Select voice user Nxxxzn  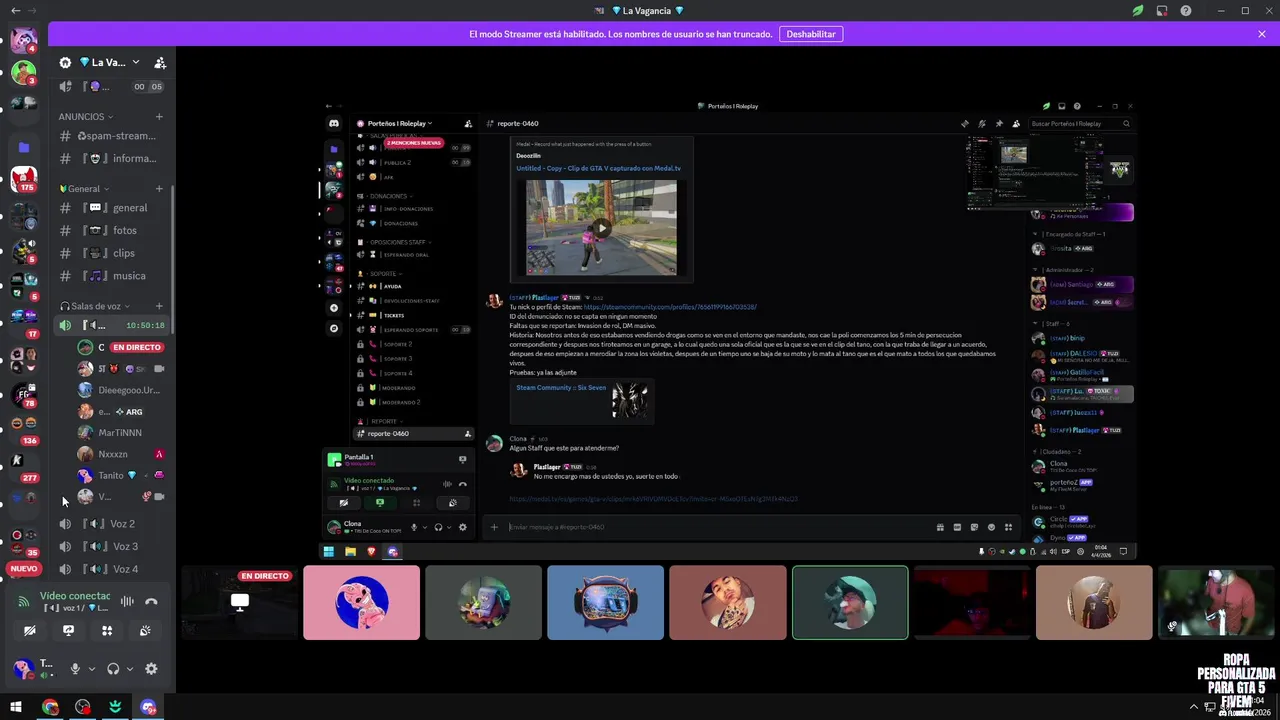pyautogui.click(x=120, y=454)
